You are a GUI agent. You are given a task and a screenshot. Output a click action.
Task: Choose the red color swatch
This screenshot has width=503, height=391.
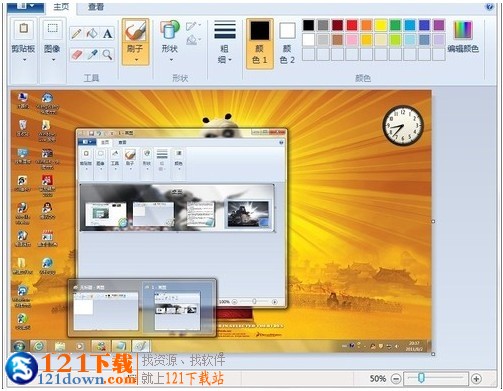coord(352,25)
